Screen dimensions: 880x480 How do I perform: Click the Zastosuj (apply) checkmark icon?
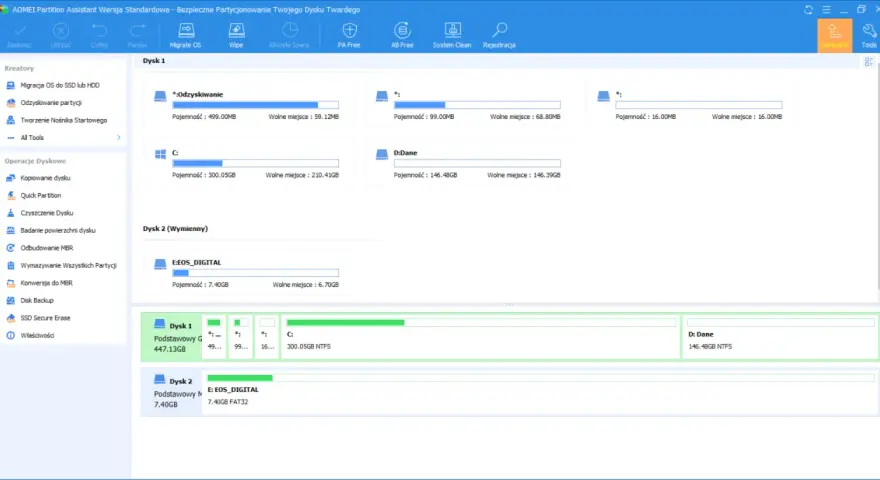click(19, 31)
